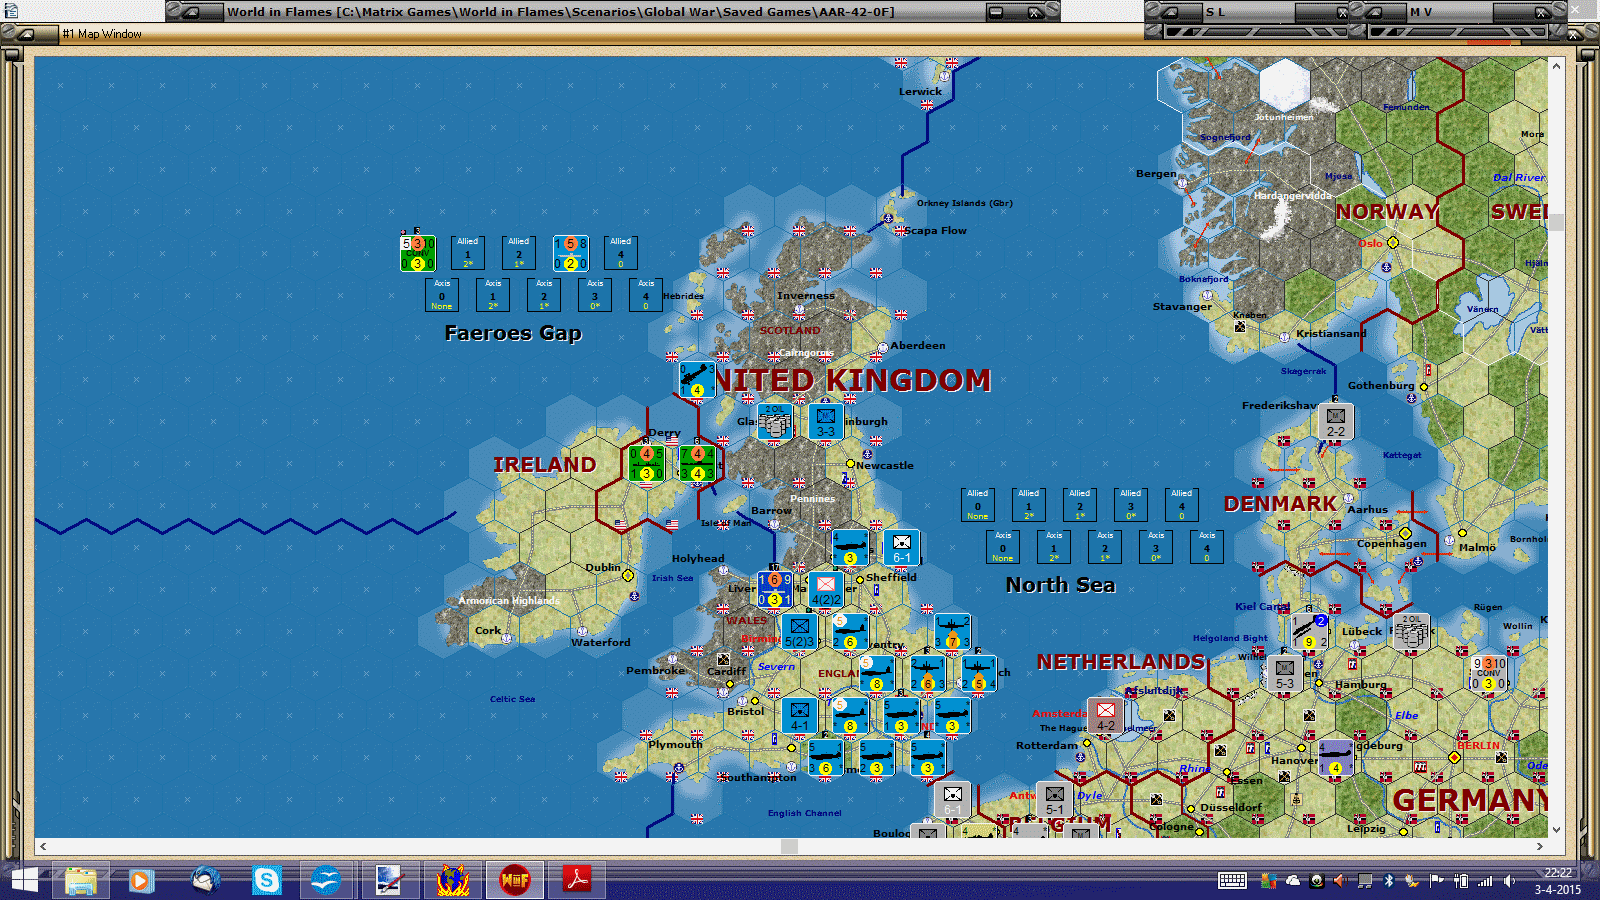Click the map vertical scrollbar down arrow
1600x900 pixels.
coord(1556,830)
